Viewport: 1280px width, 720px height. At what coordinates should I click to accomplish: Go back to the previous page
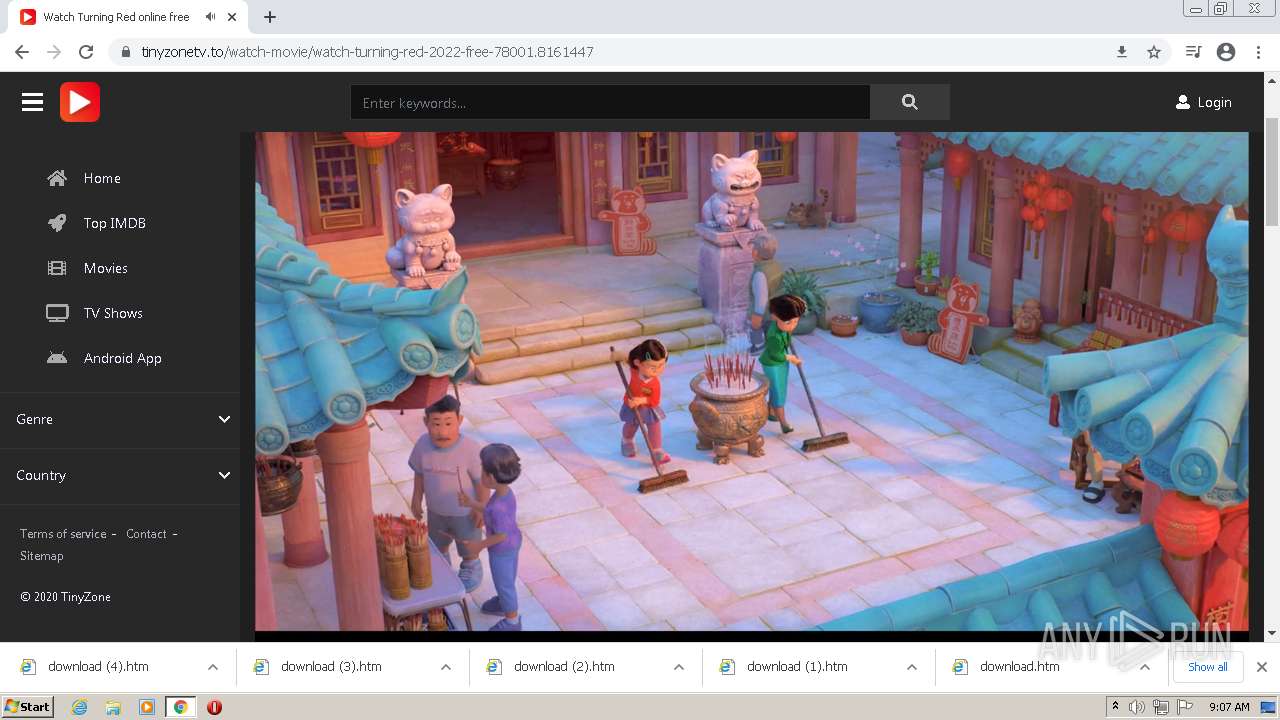[22, 52]
